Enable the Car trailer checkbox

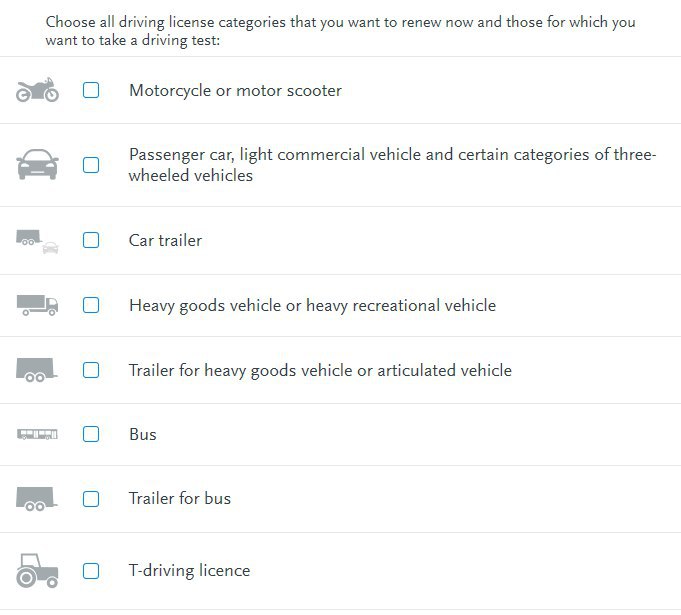tap(91, 240)
